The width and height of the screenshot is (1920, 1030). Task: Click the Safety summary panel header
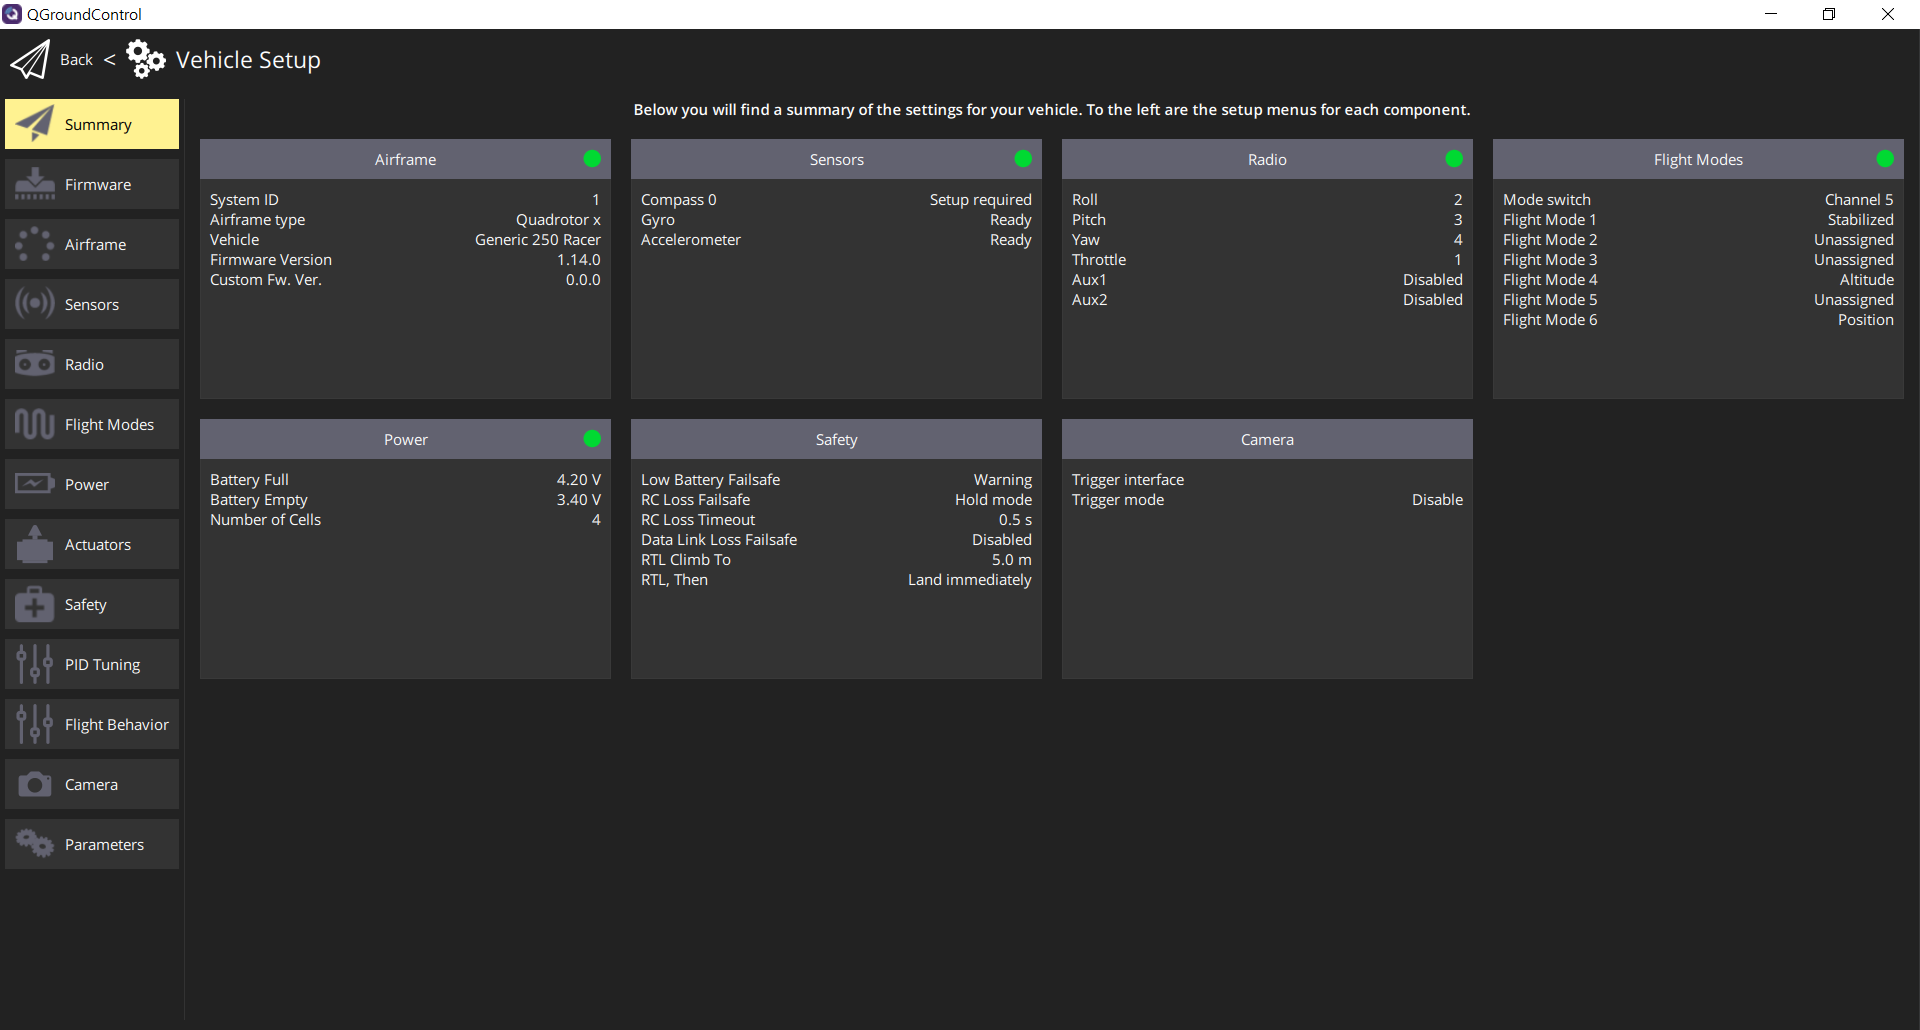pyautogui.click(x=836, y=439)
